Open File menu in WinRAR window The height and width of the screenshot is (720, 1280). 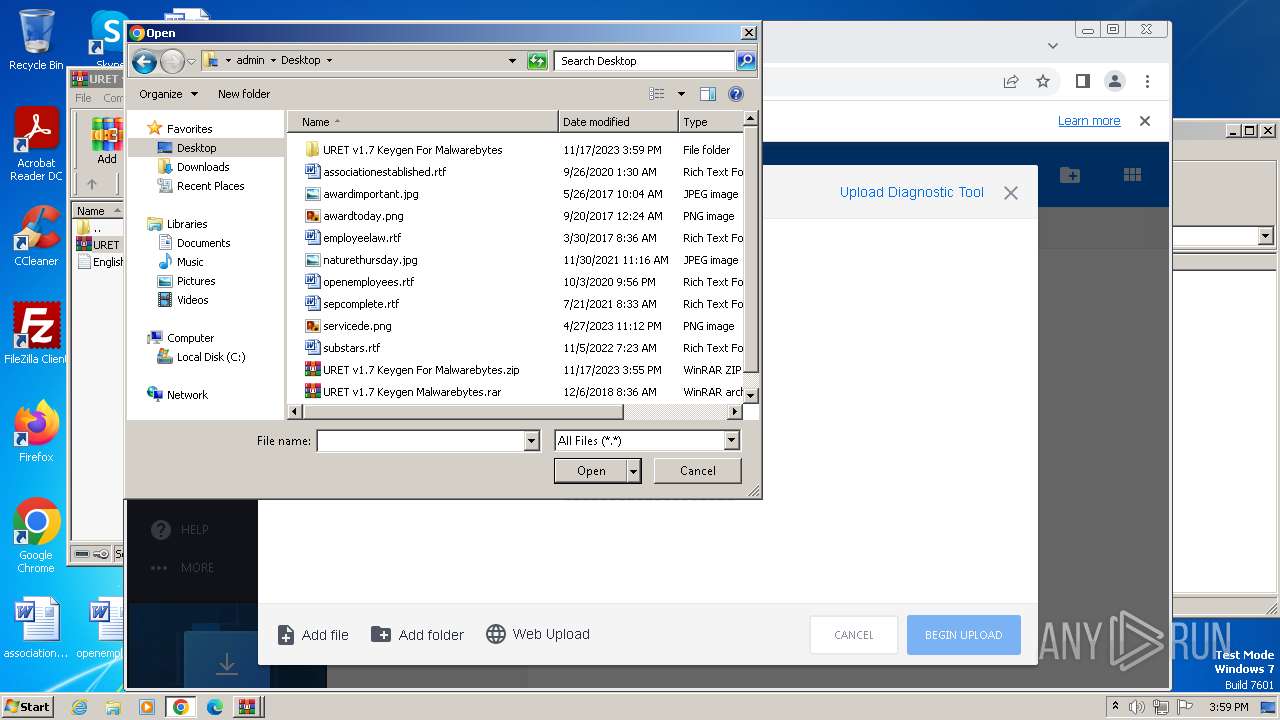(83, 98)
